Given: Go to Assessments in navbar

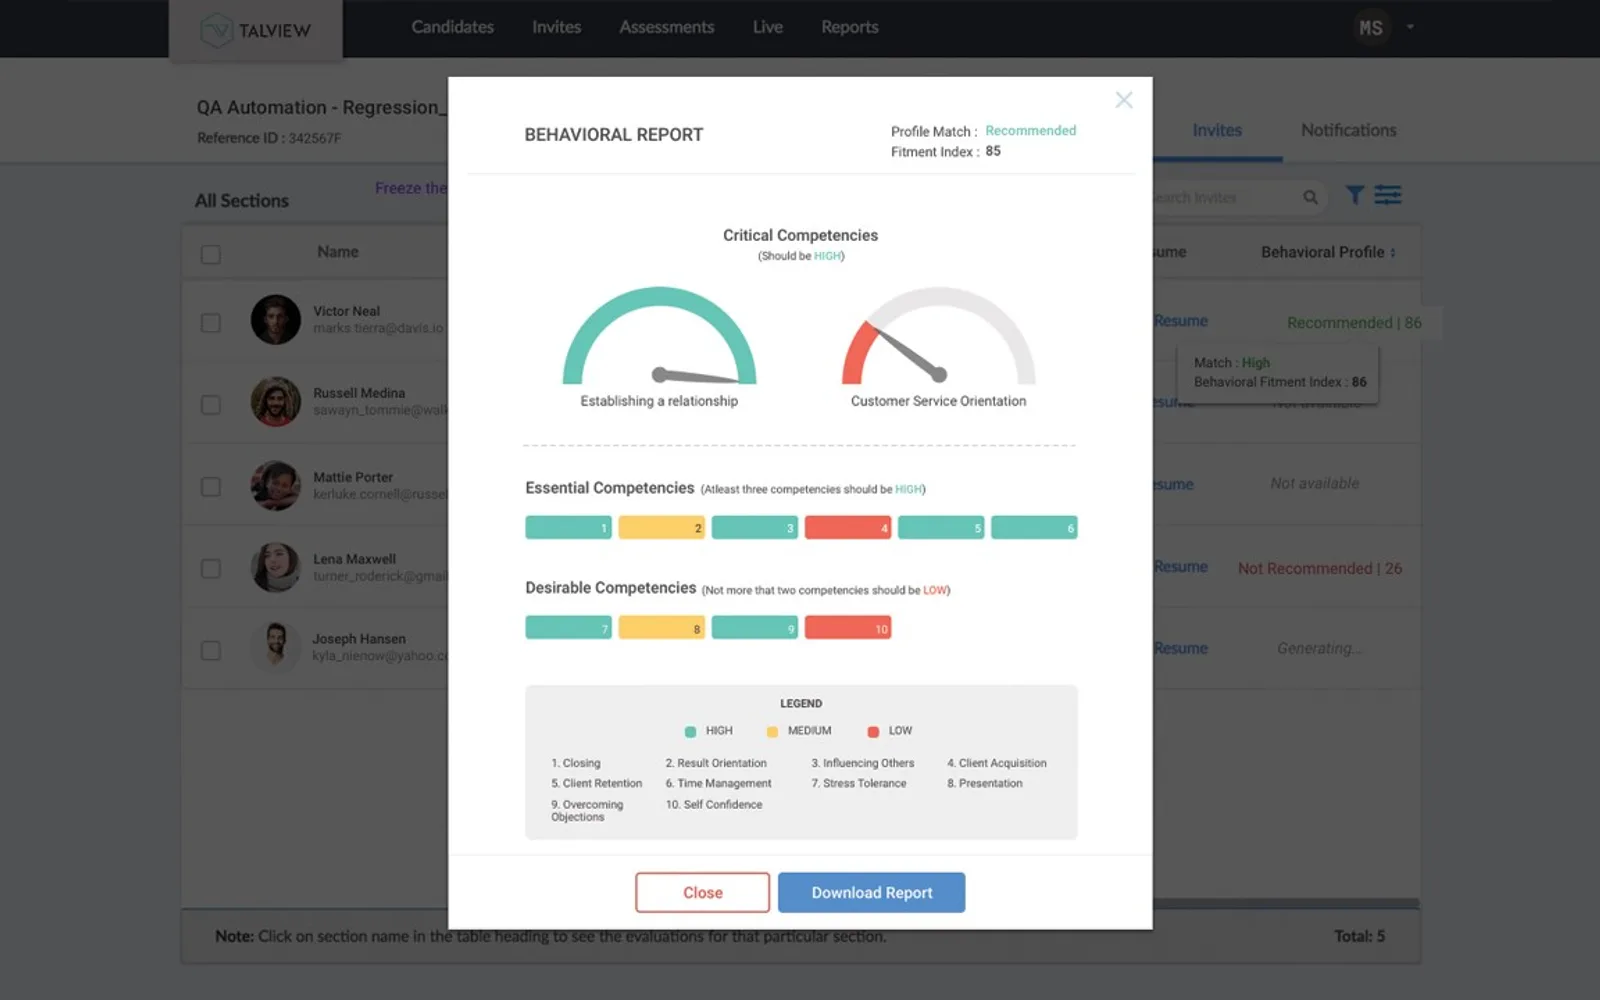Looking at the screenshot, I should click(x=666, y=27).
